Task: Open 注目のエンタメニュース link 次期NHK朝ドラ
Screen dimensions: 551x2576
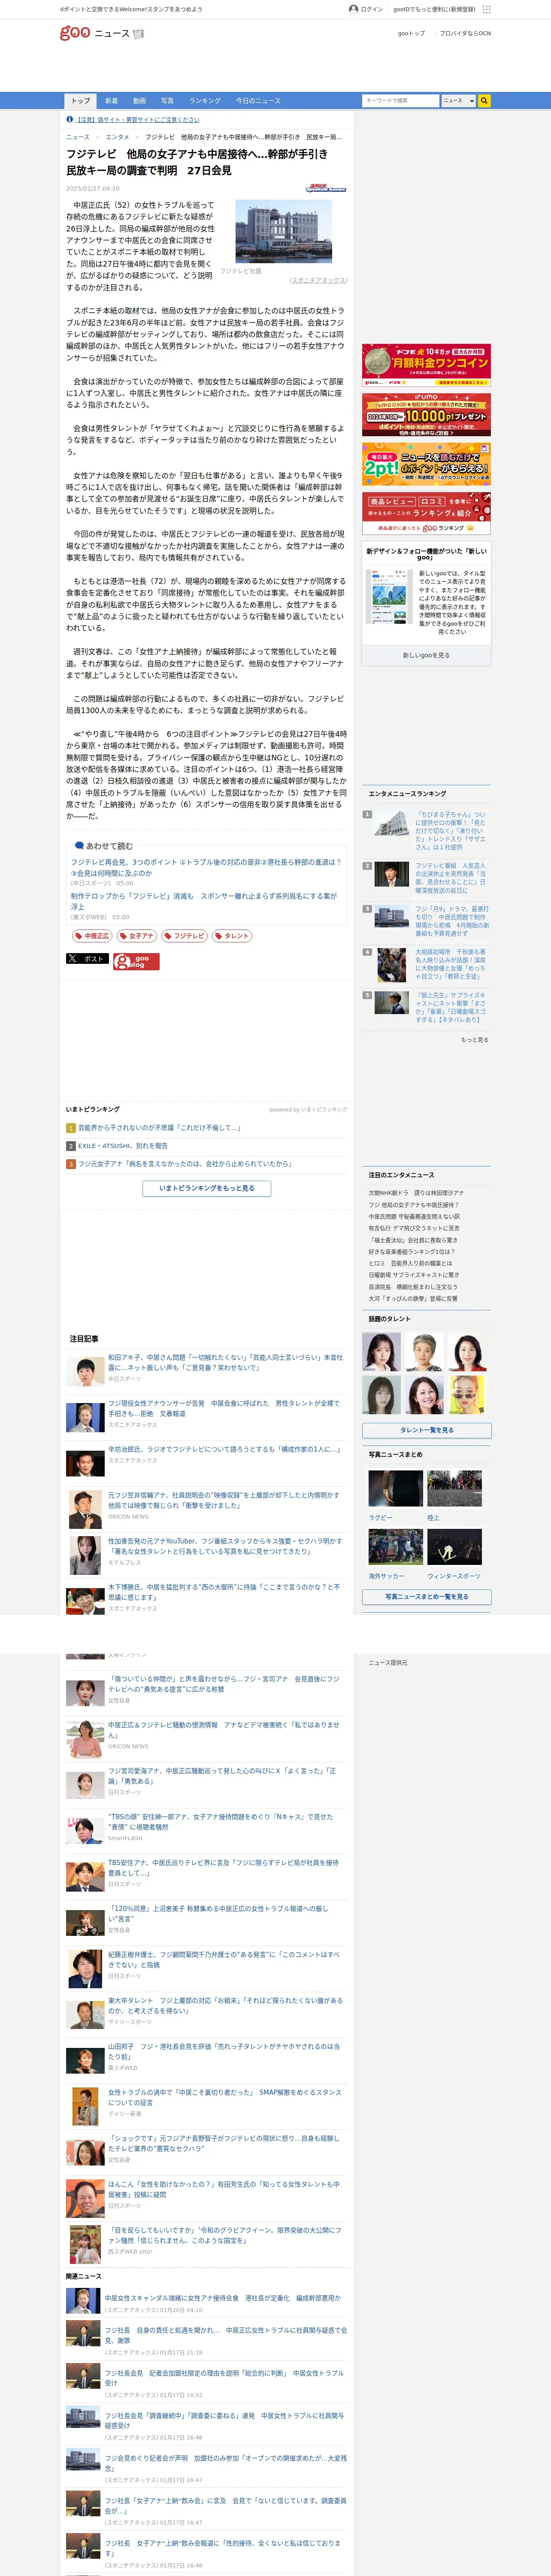Action: 416,1193
